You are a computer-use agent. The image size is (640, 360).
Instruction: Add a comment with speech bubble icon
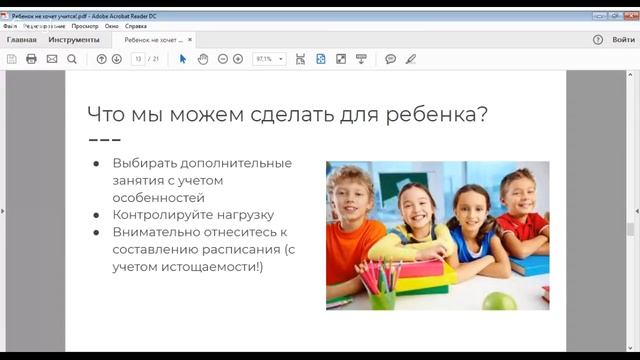[x=391, y=59]
